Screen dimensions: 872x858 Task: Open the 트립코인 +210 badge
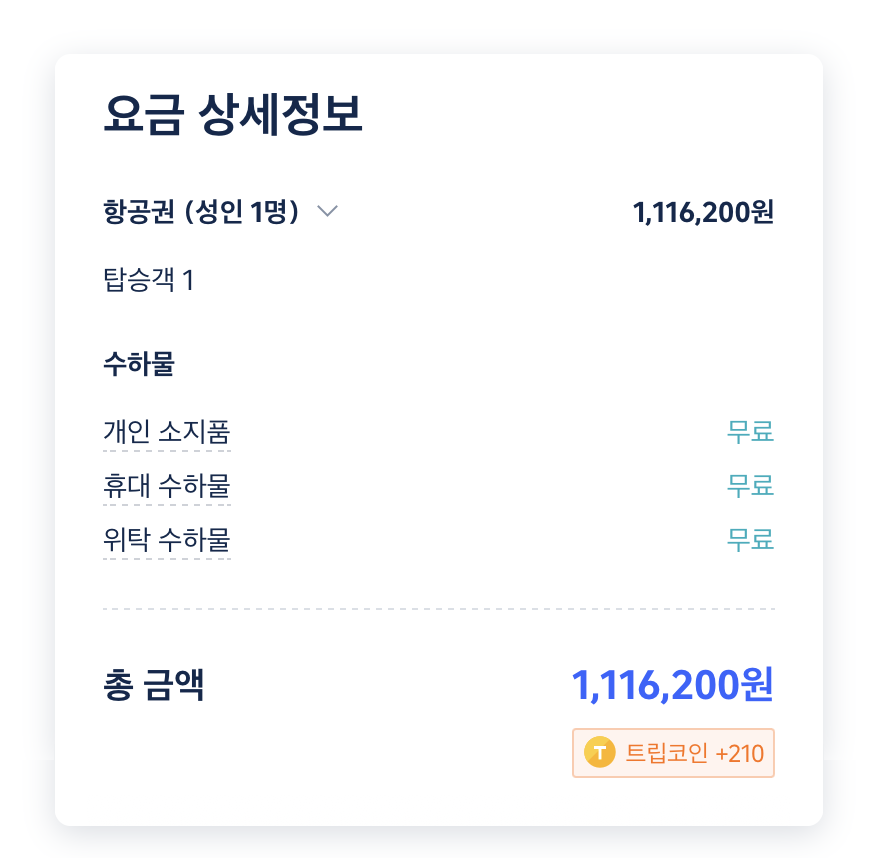[x=673, y=753]
